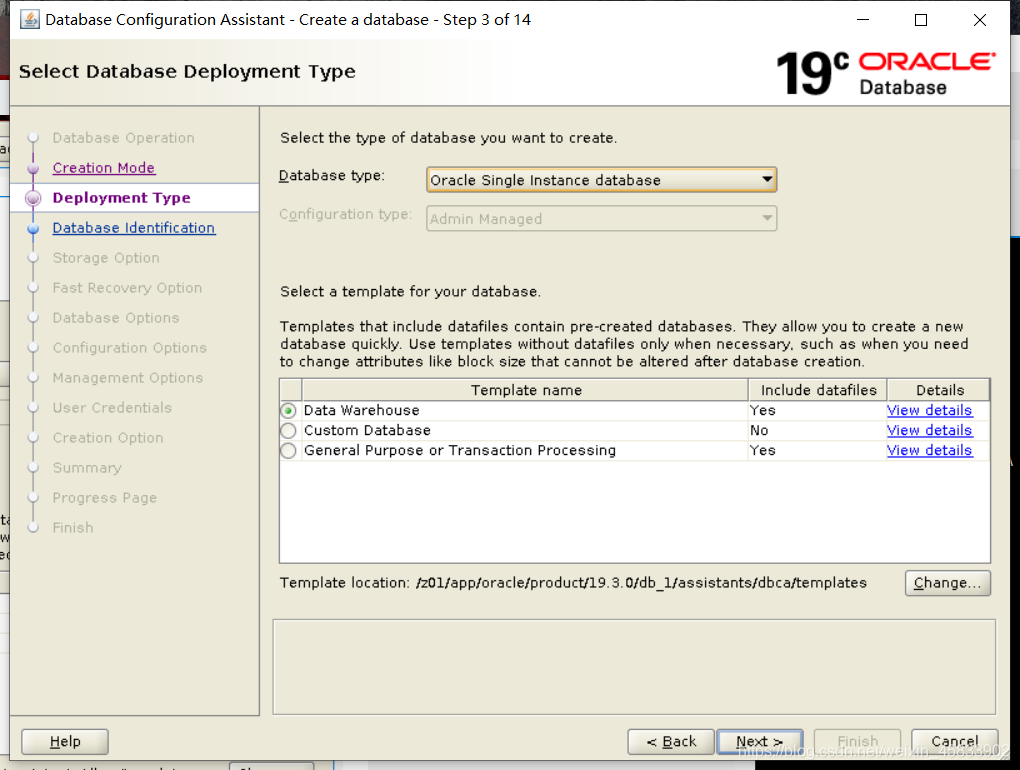Click the 'No' datafiles cell for Custom Database
Viewport: 1020px width, 770px height.
817,431
